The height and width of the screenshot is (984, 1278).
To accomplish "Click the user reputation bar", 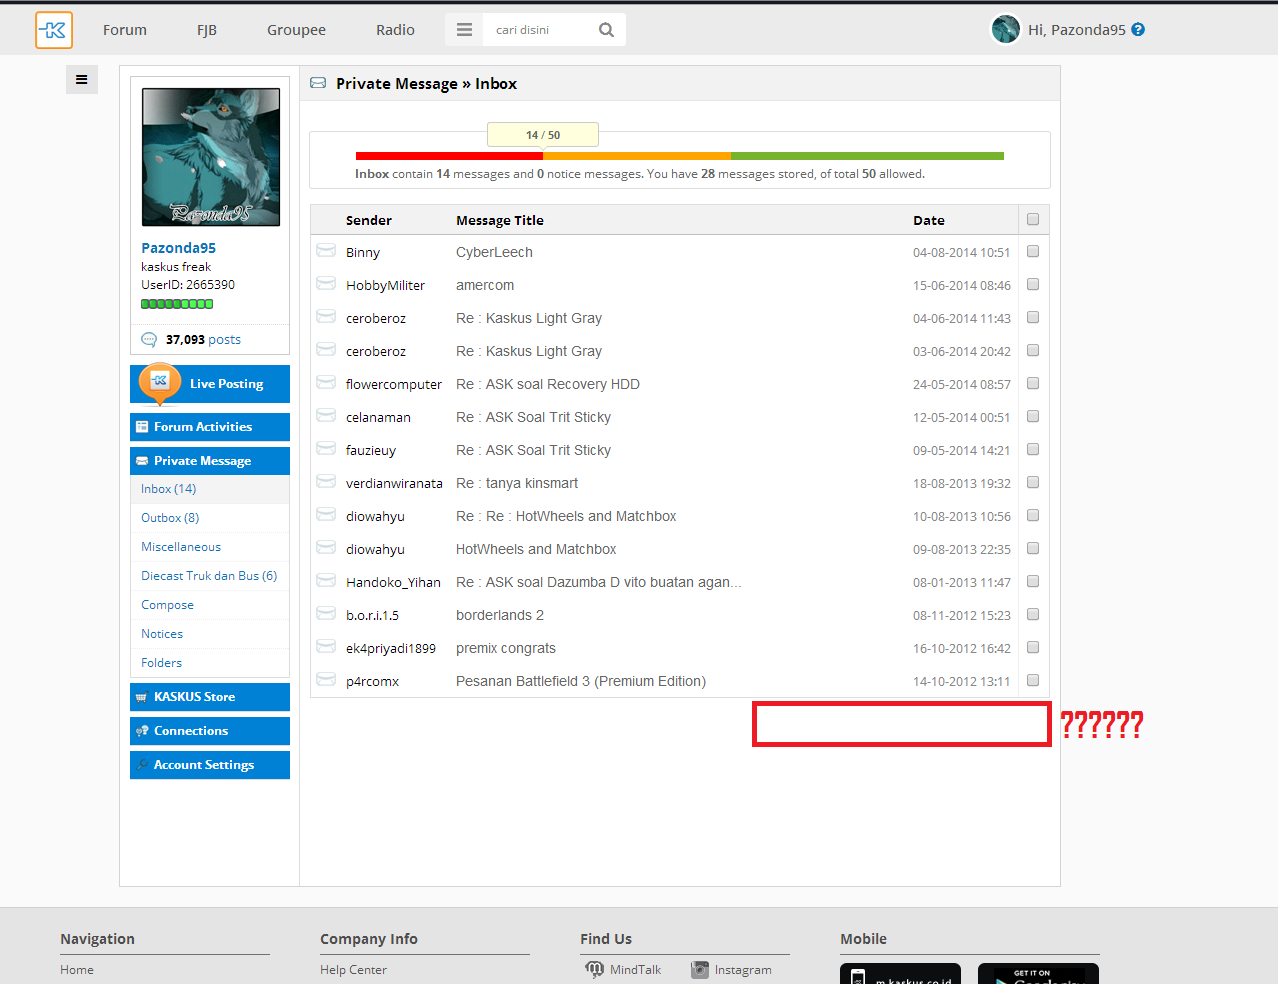I will point(177,304).
